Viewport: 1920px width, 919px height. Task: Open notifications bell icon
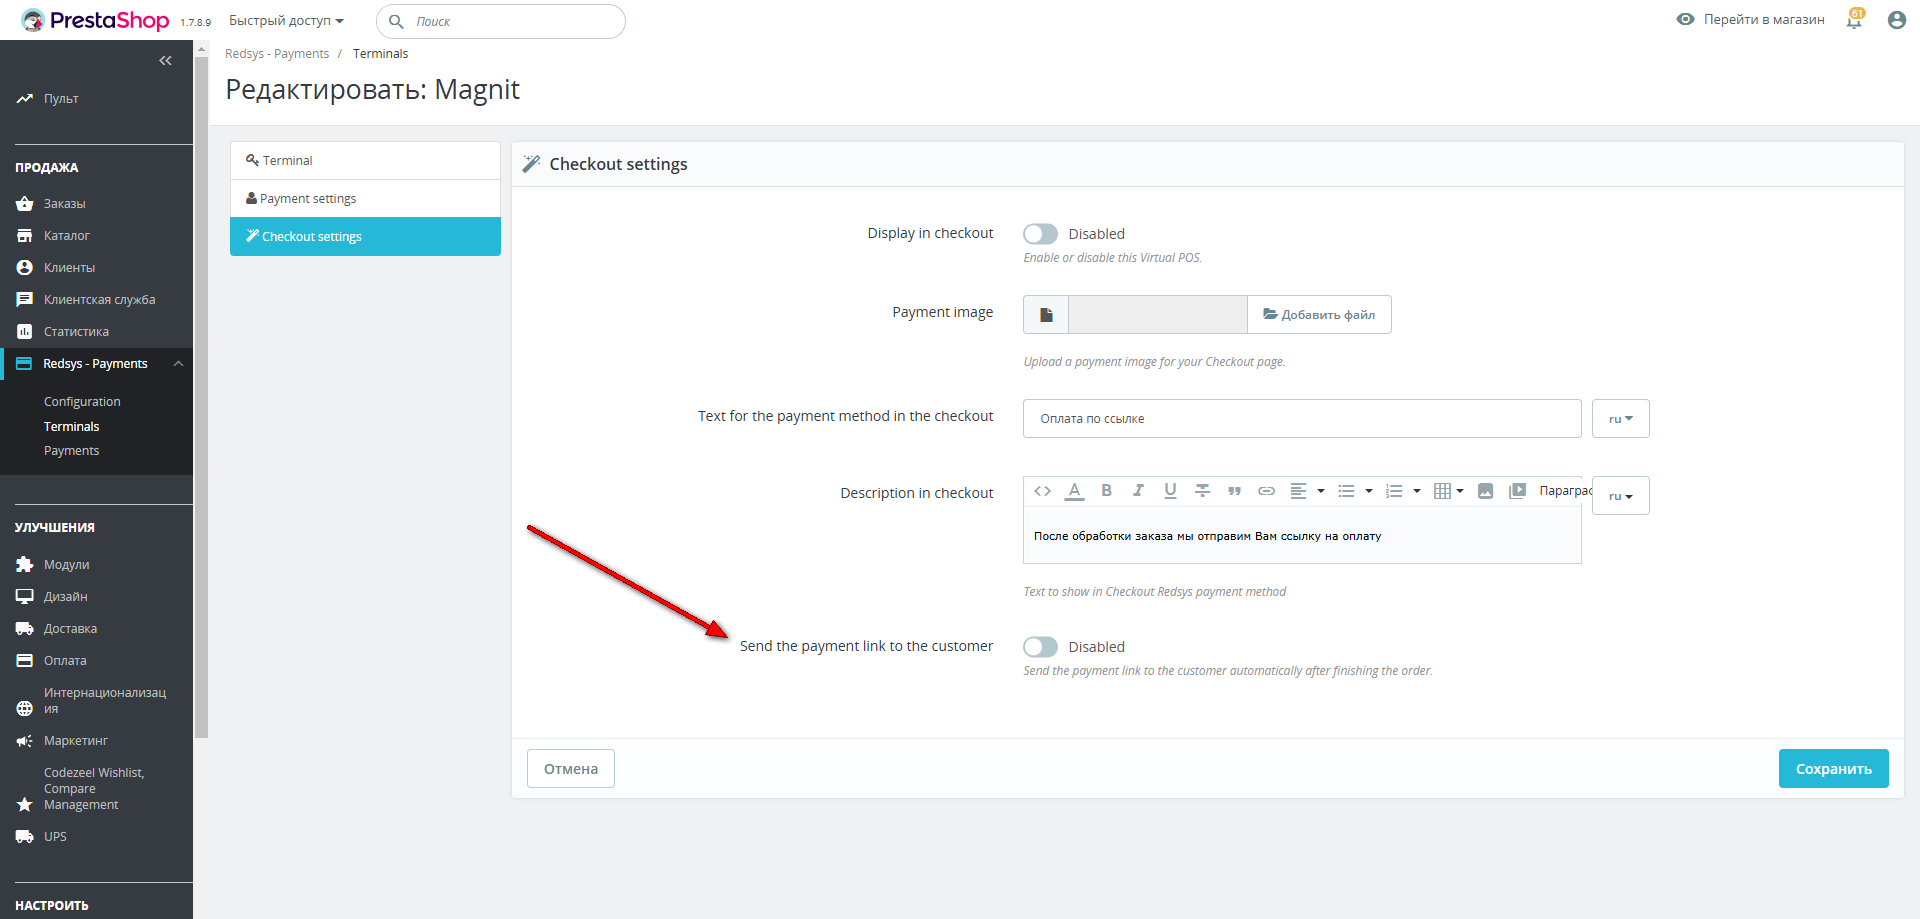tap(1854, 20)
